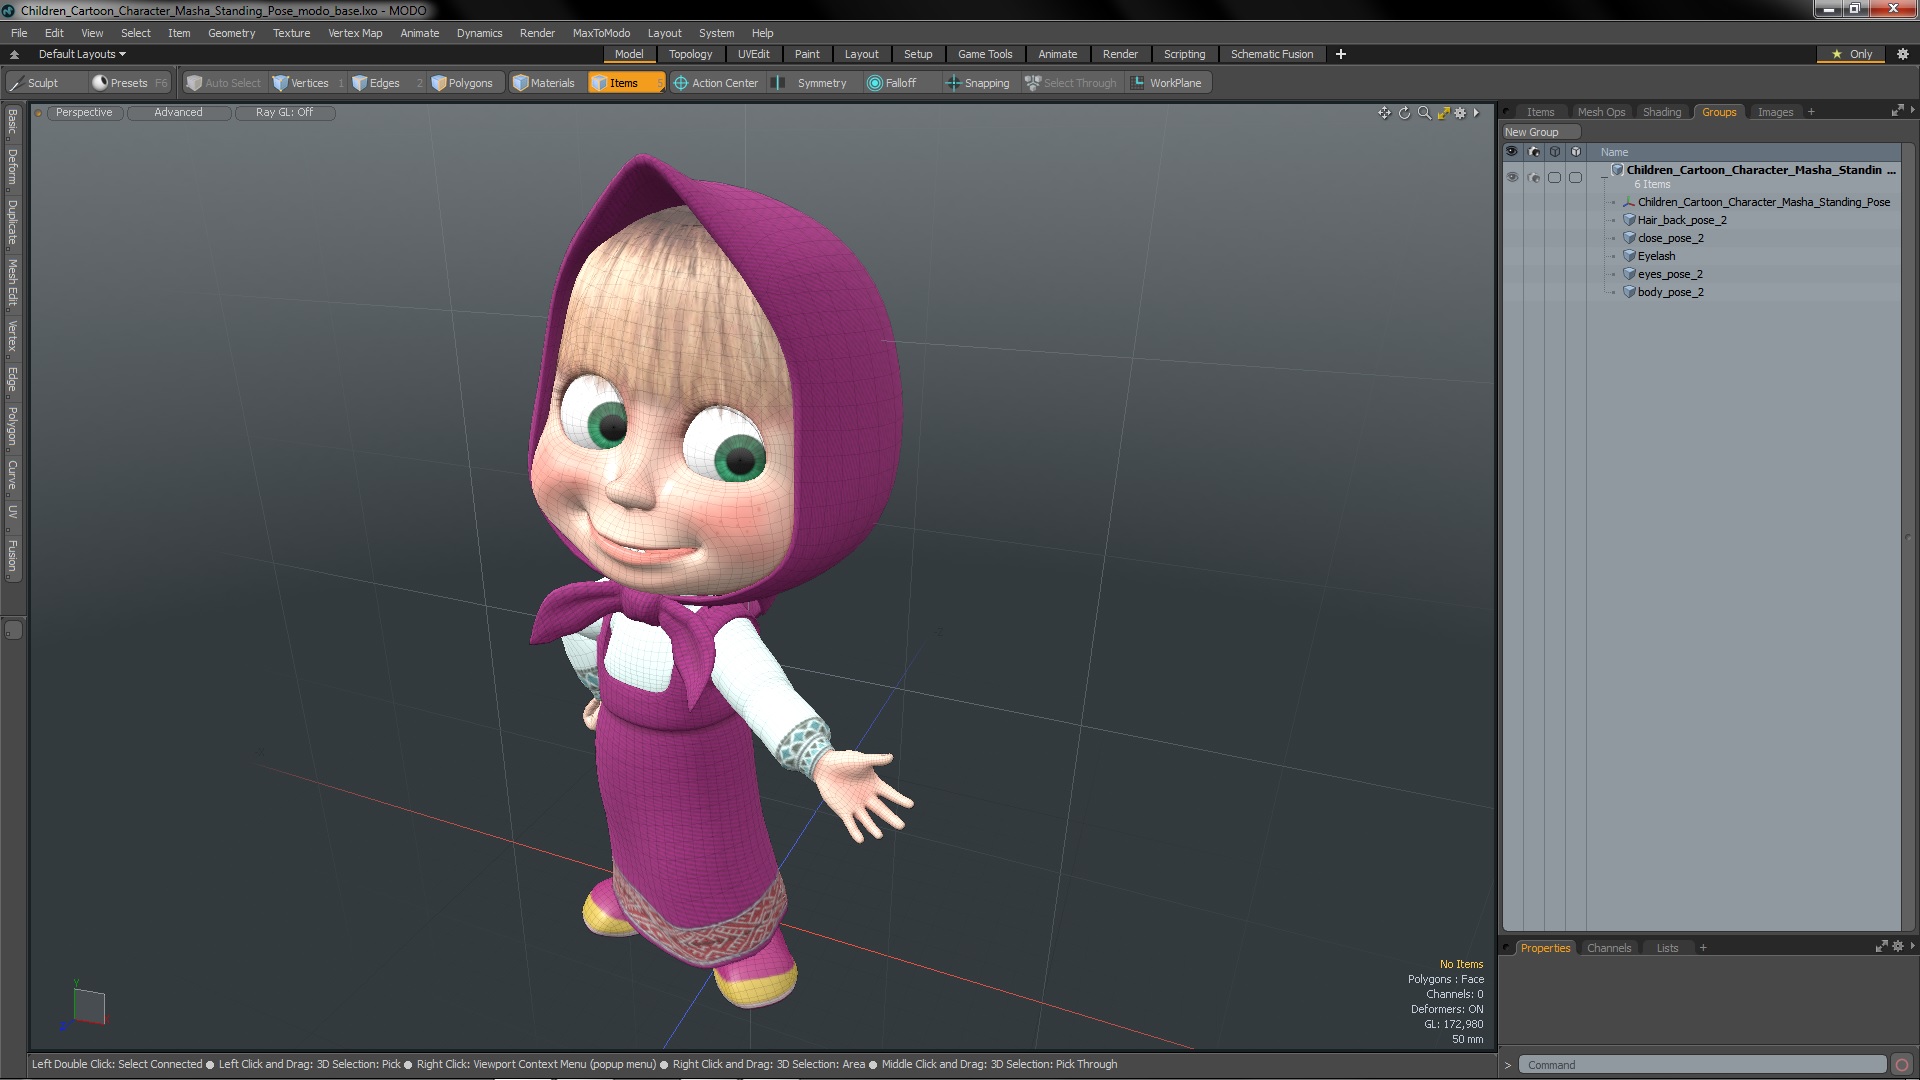Select the Hair_back_pose_2 item
Screen dimensions: 1920x1080
coord(1682,220)
